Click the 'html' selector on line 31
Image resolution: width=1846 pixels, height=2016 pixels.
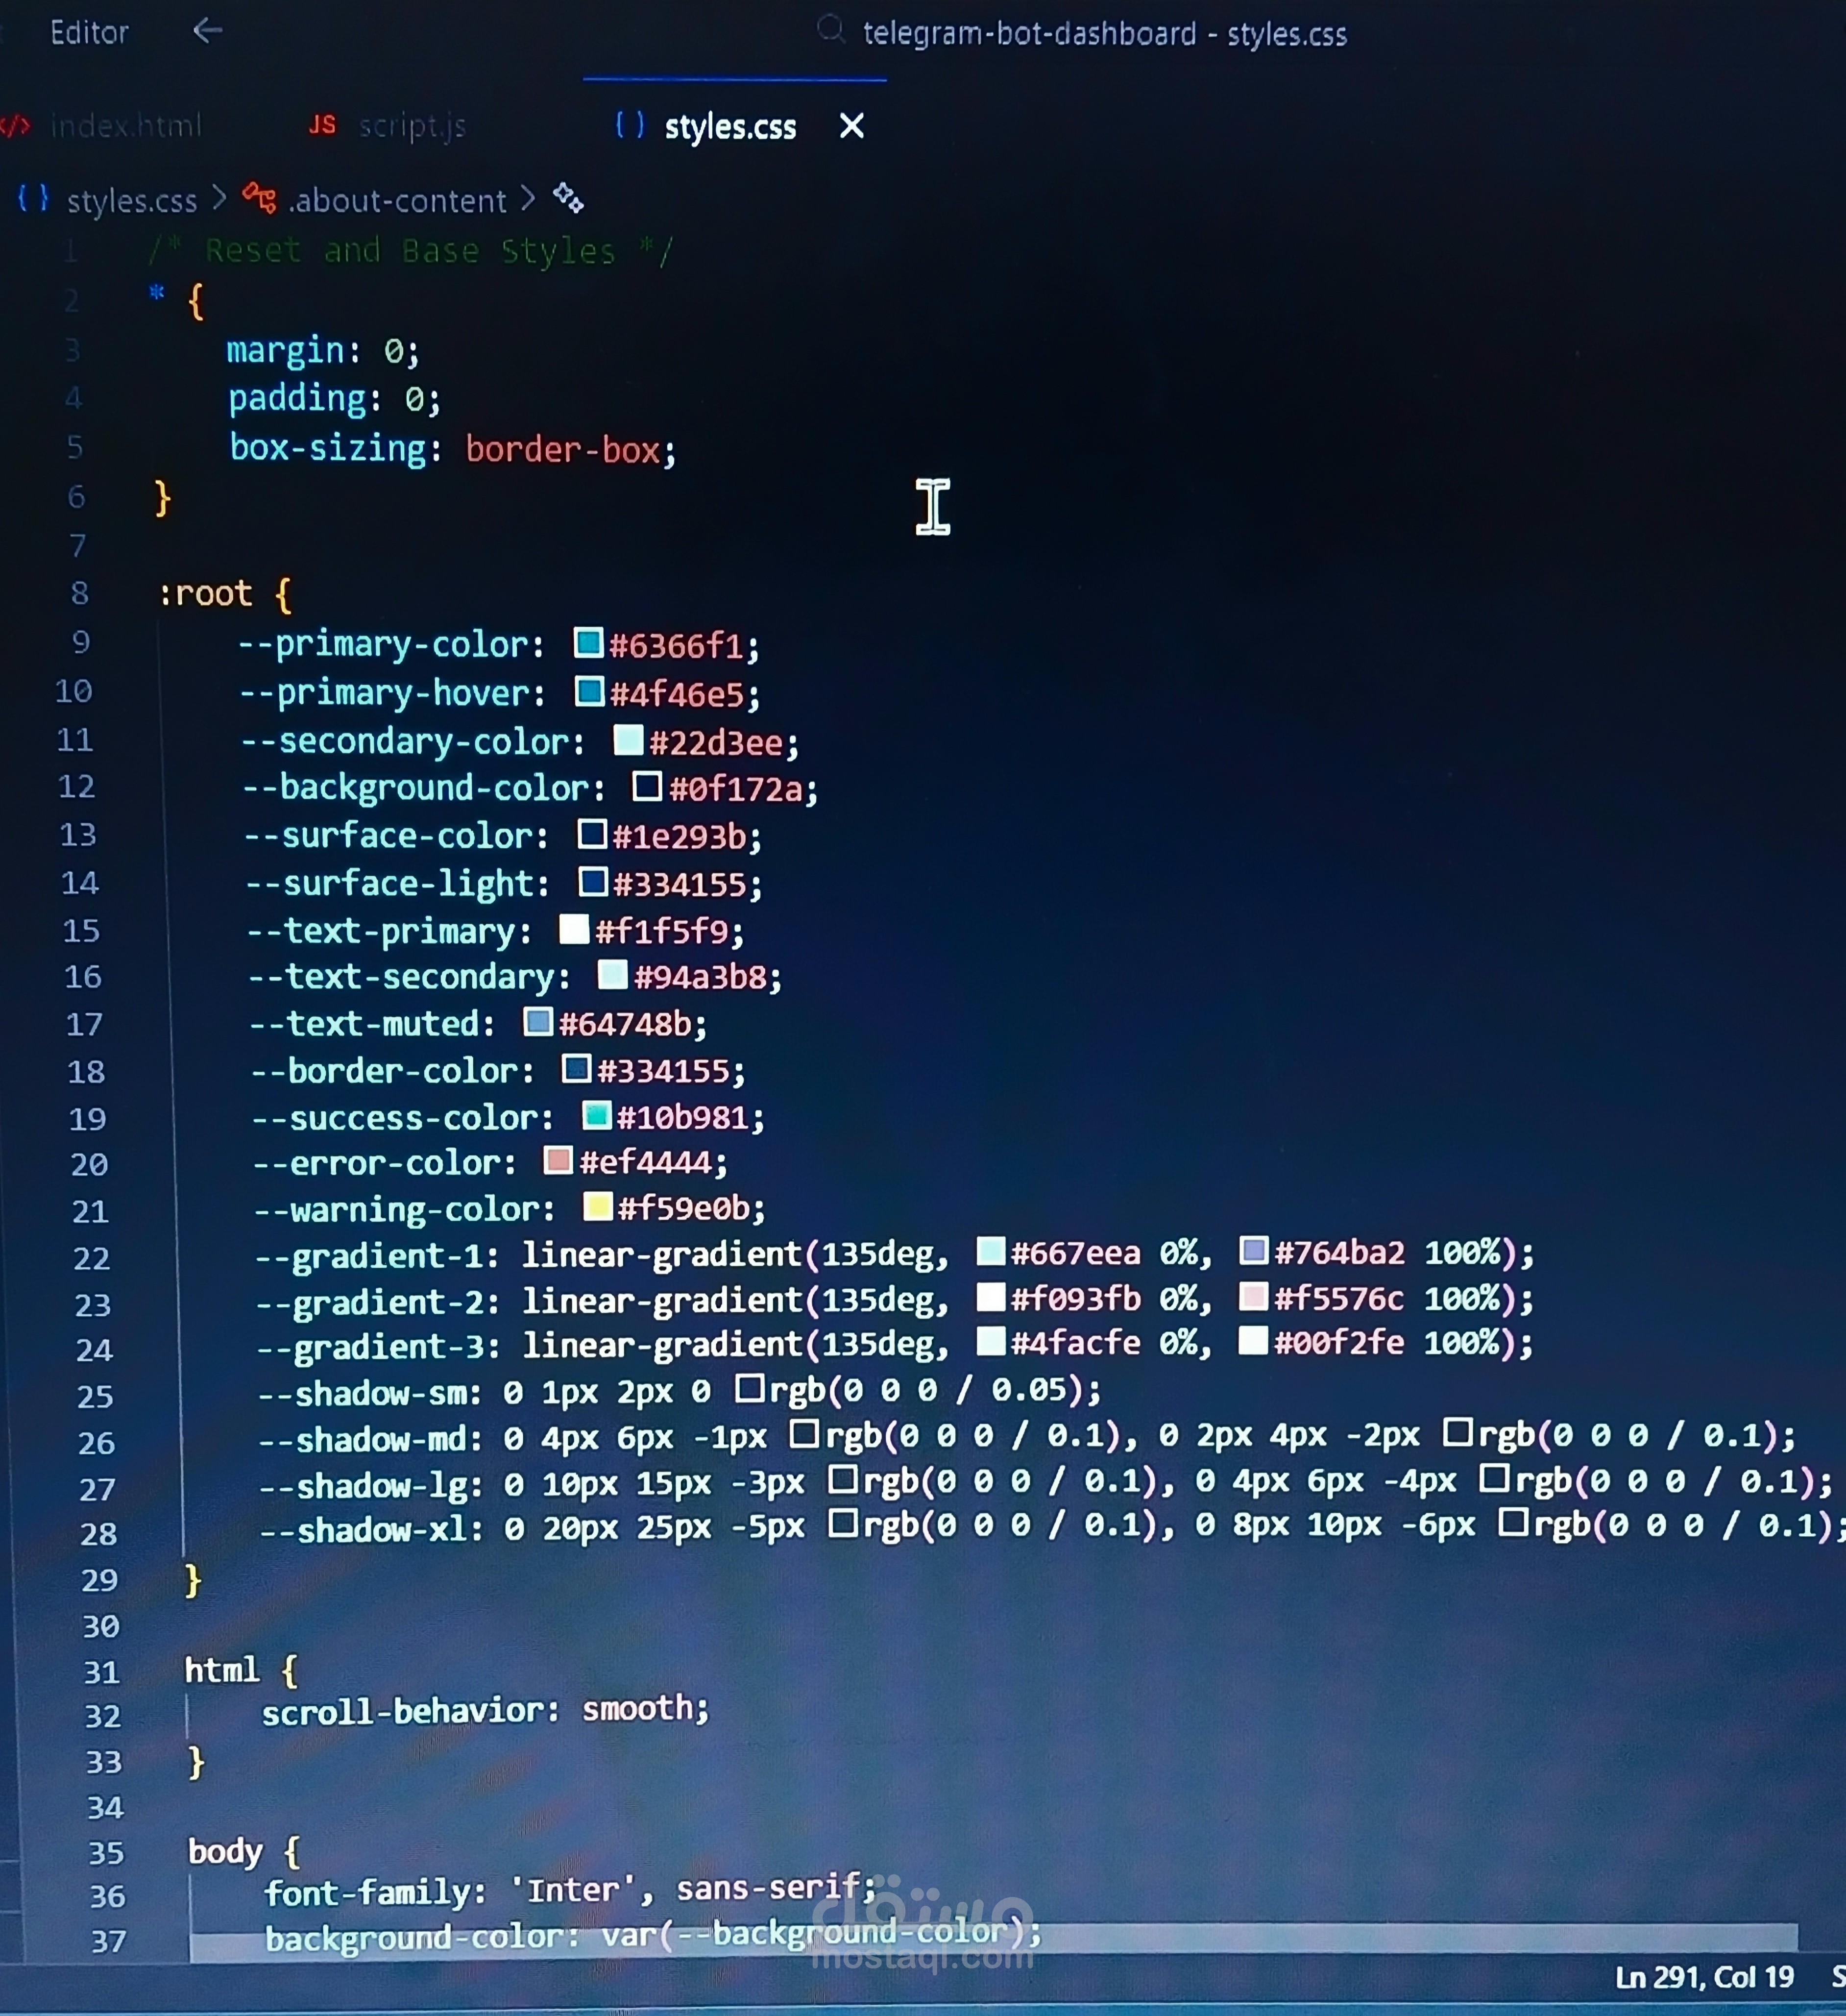(222, 1670)
